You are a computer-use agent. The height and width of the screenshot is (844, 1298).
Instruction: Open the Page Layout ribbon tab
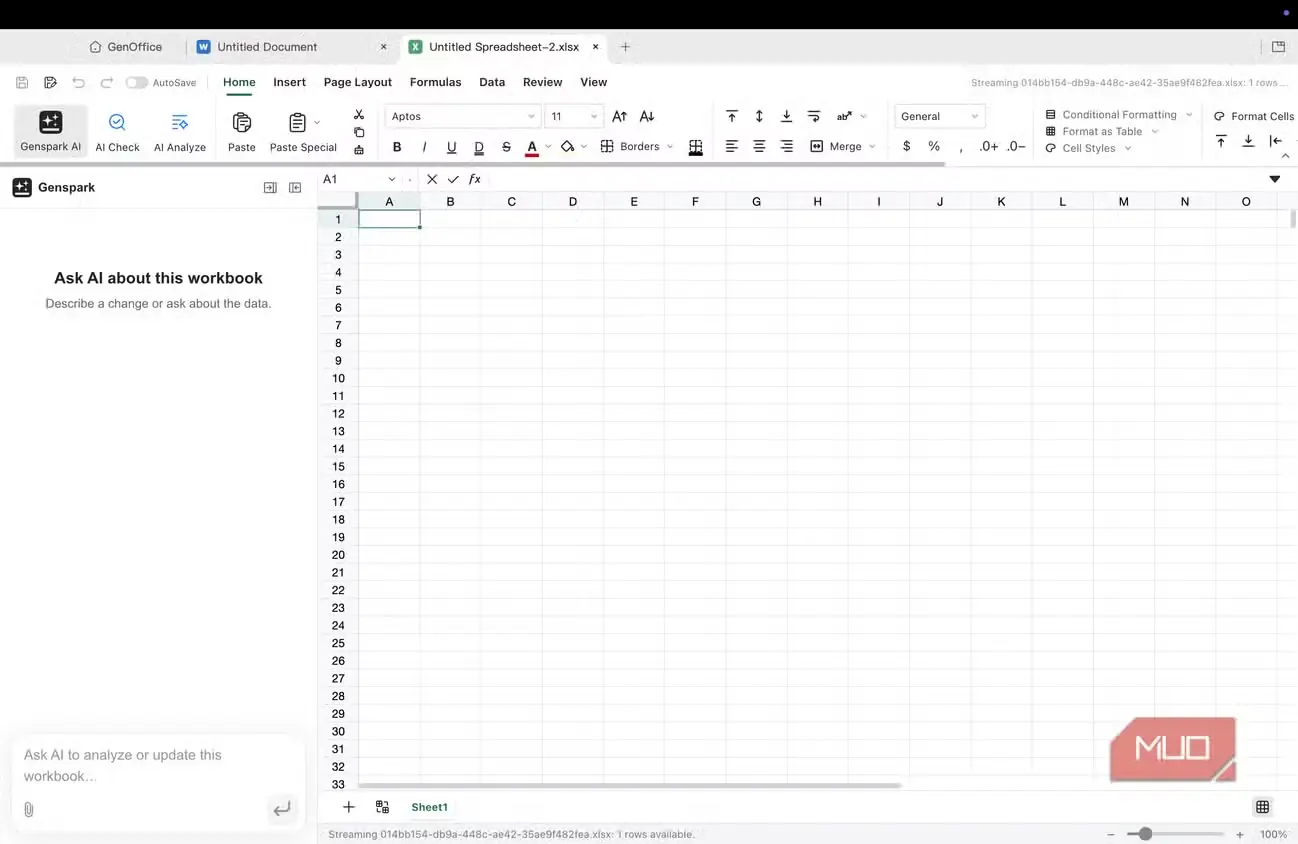358,82
